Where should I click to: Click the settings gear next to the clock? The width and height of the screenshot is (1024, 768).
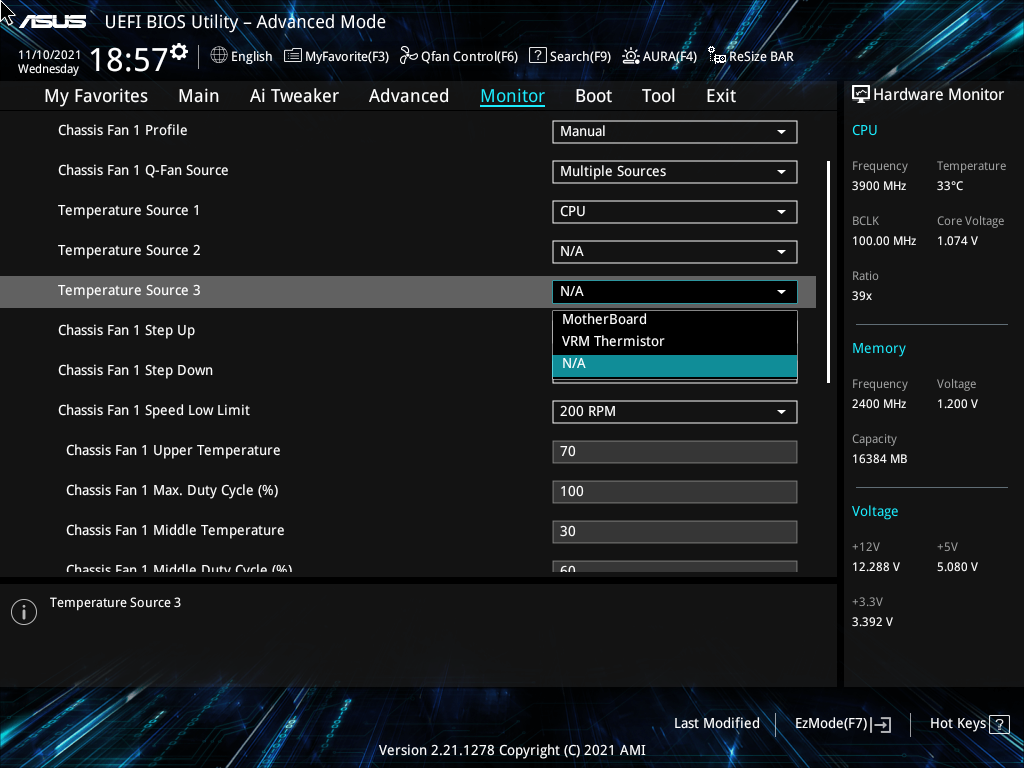tap(179, 52)
